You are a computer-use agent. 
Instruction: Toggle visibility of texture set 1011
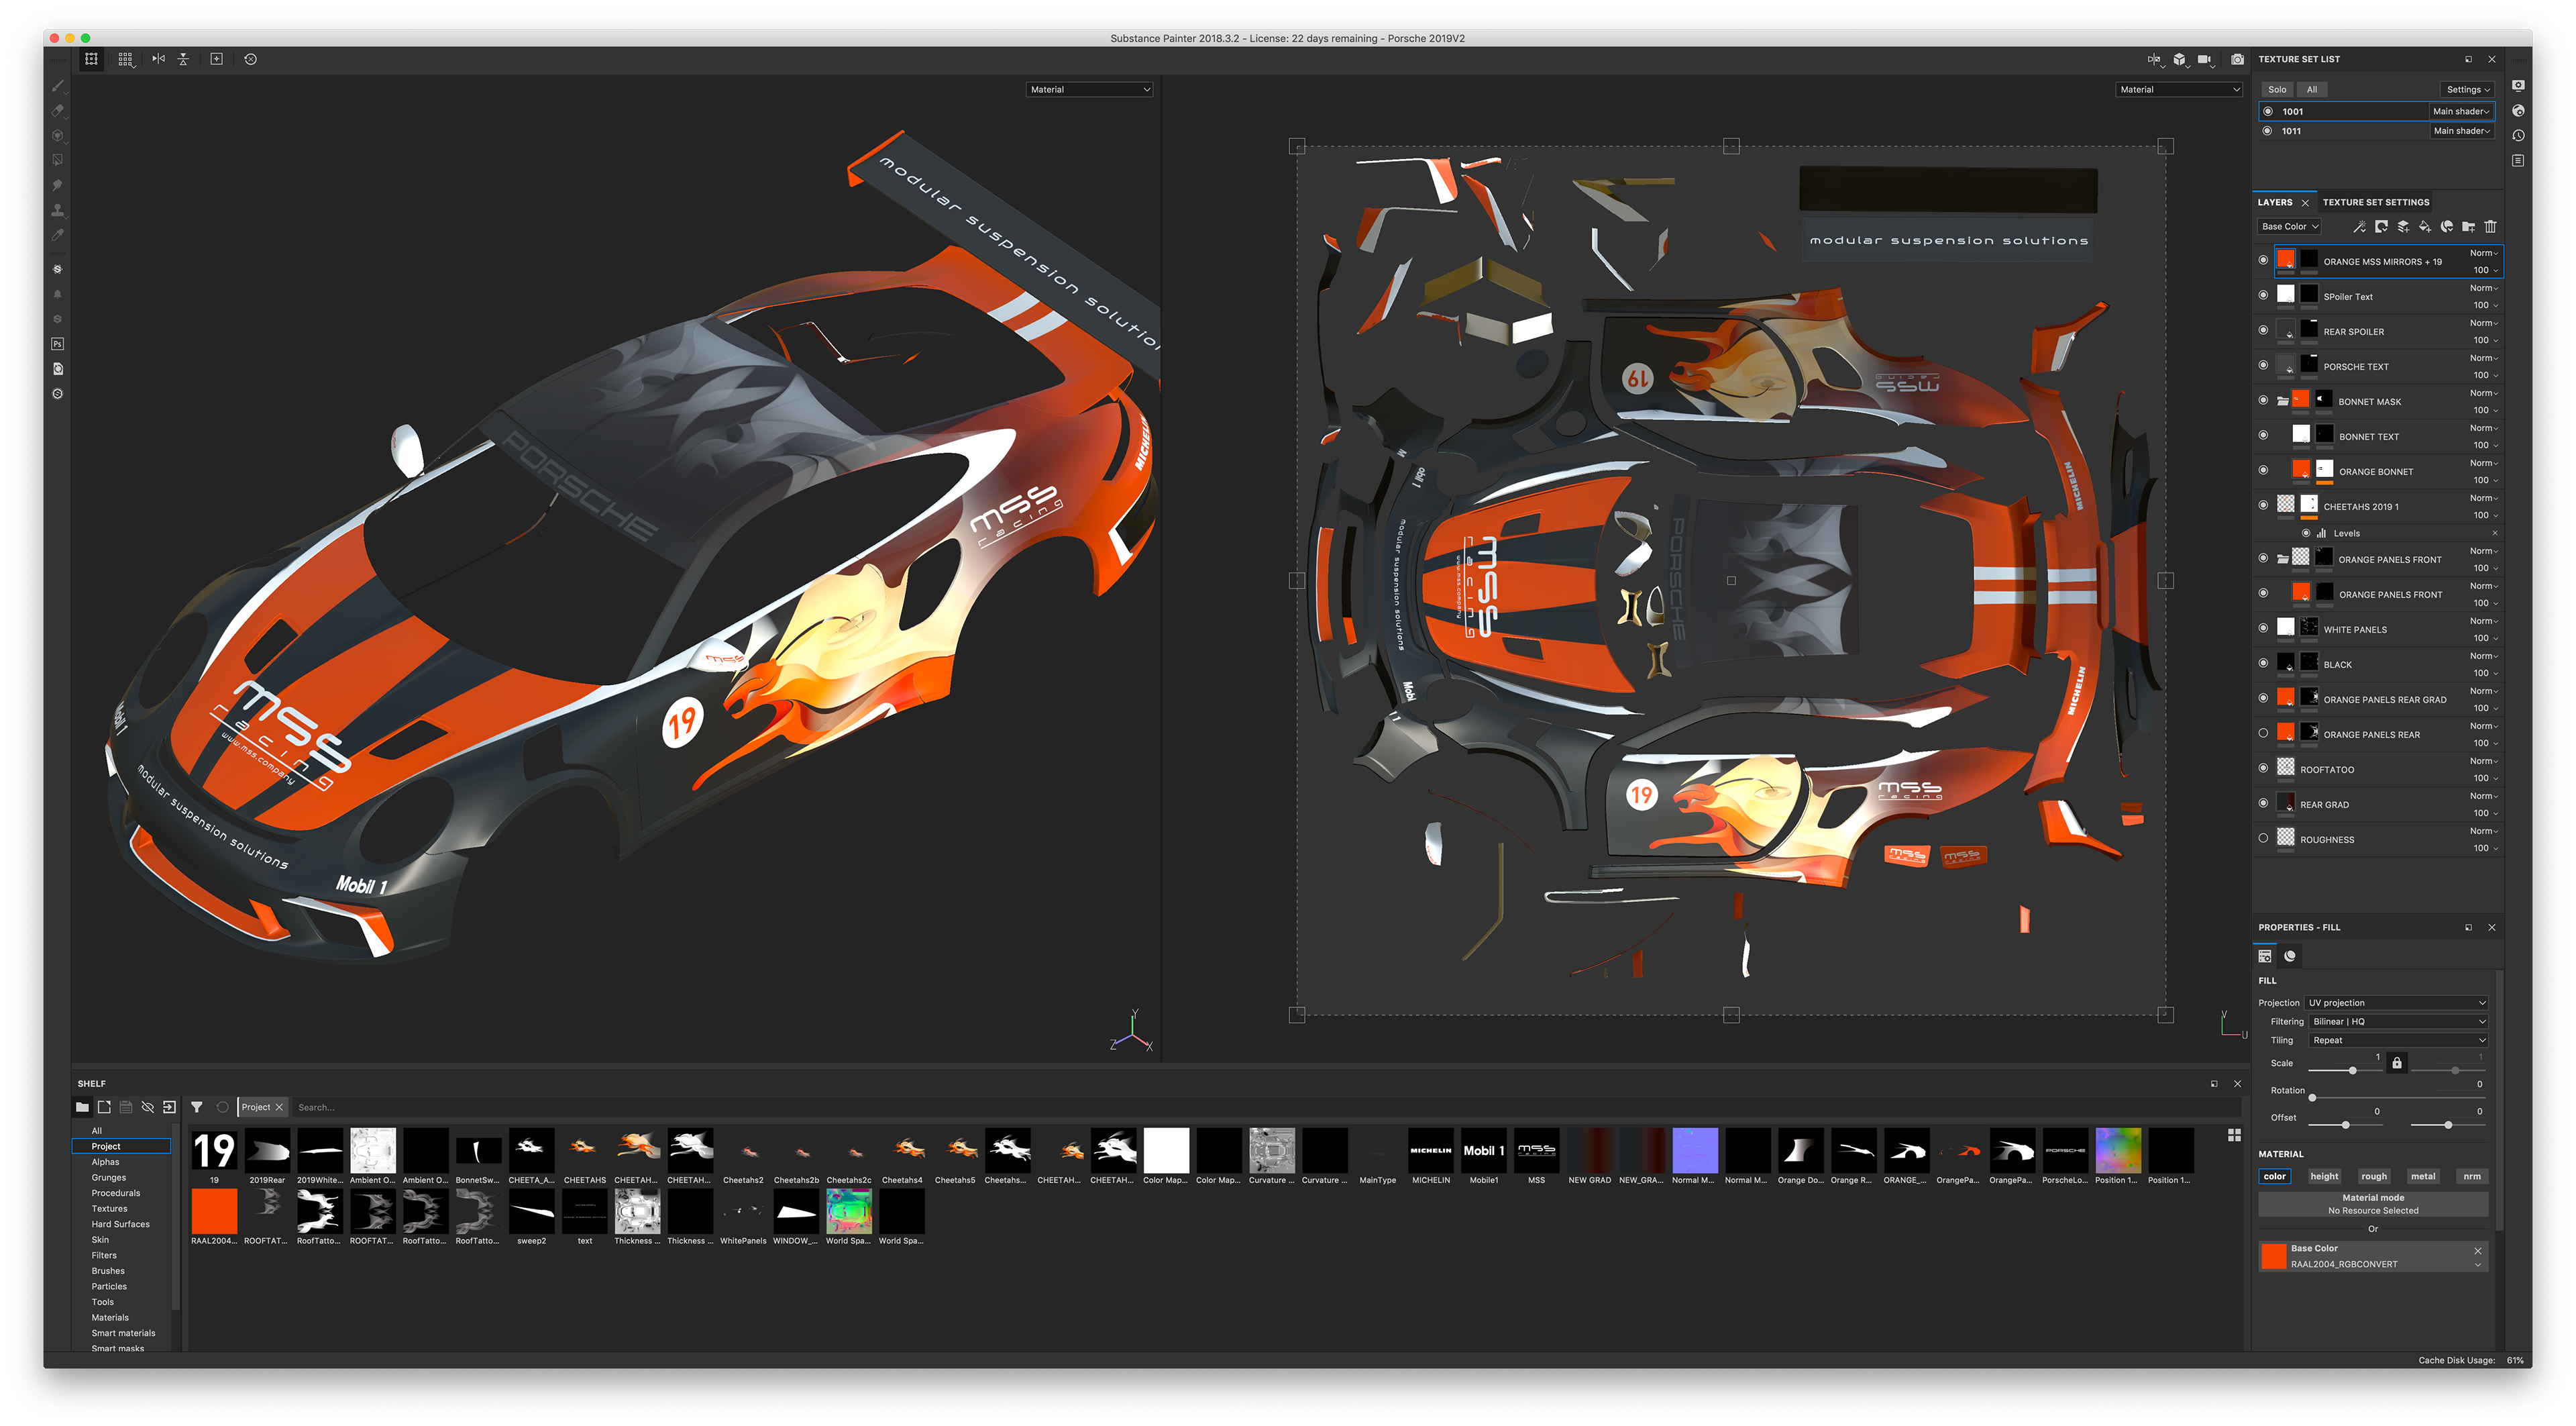(2268, 131)
